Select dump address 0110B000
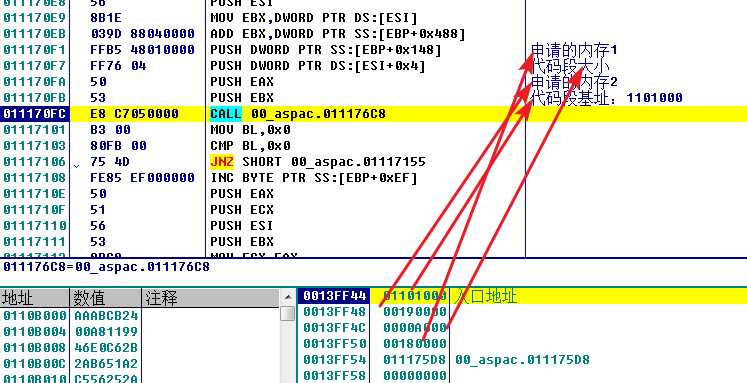The width and height of the screenshot is (747, 383). point(34,315)
